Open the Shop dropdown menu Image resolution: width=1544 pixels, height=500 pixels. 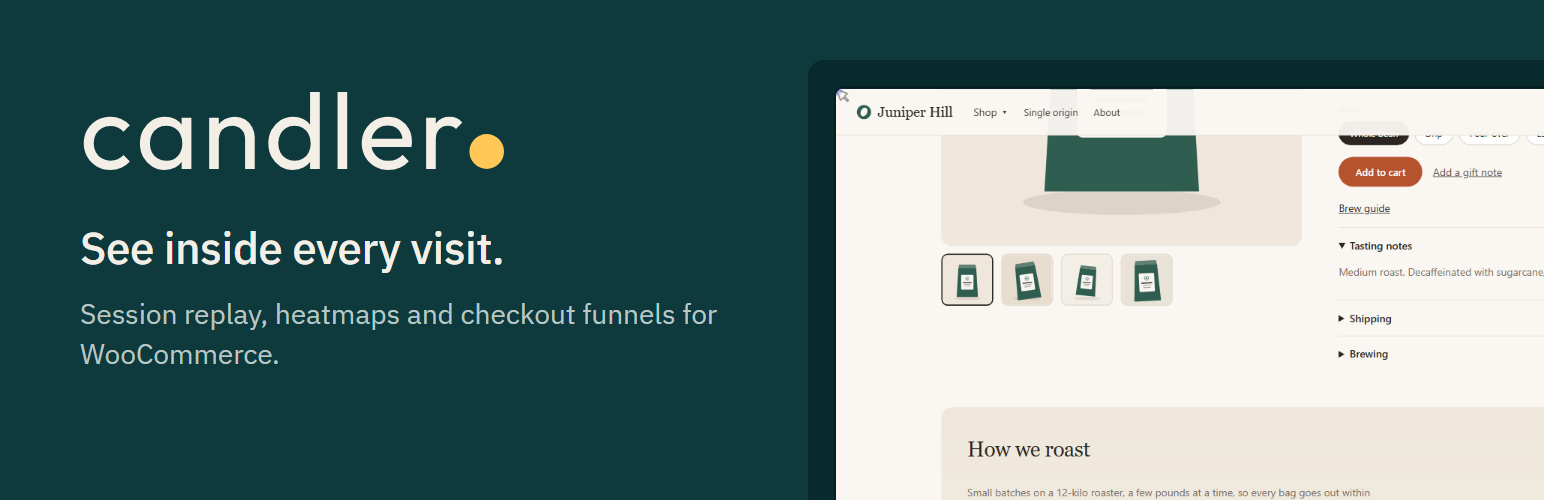990,113
